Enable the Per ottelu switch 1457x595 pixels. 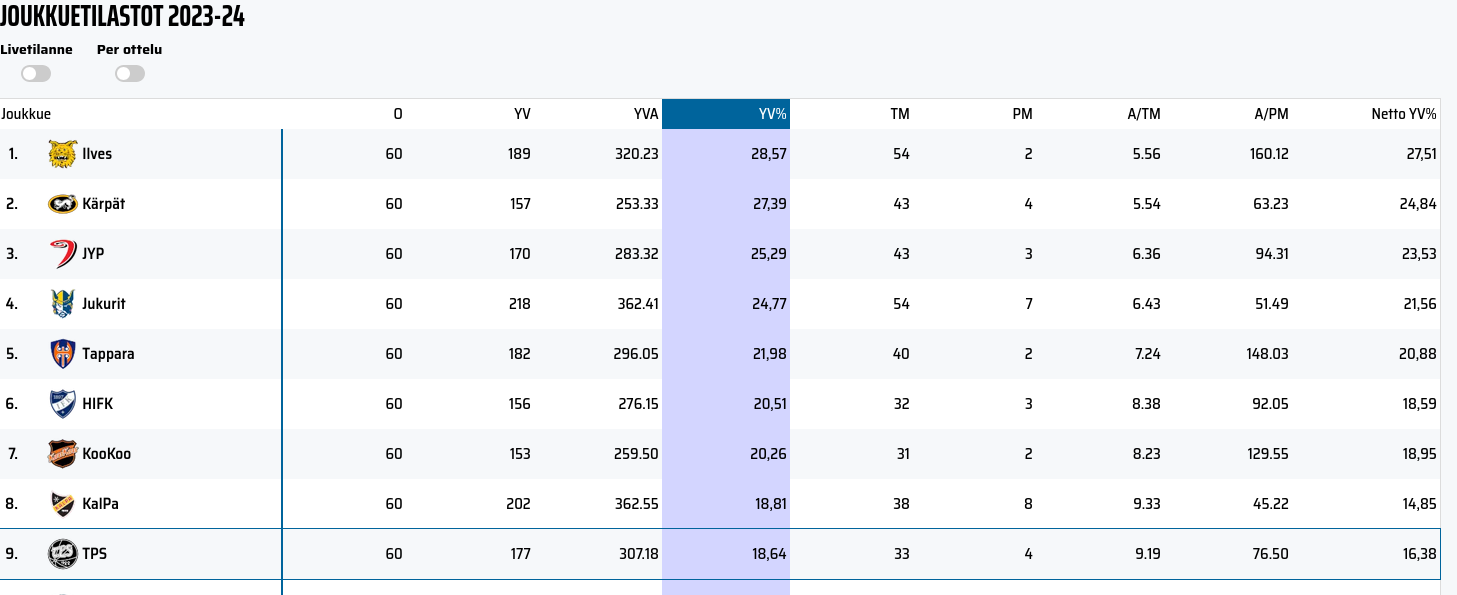coord(130,74)
